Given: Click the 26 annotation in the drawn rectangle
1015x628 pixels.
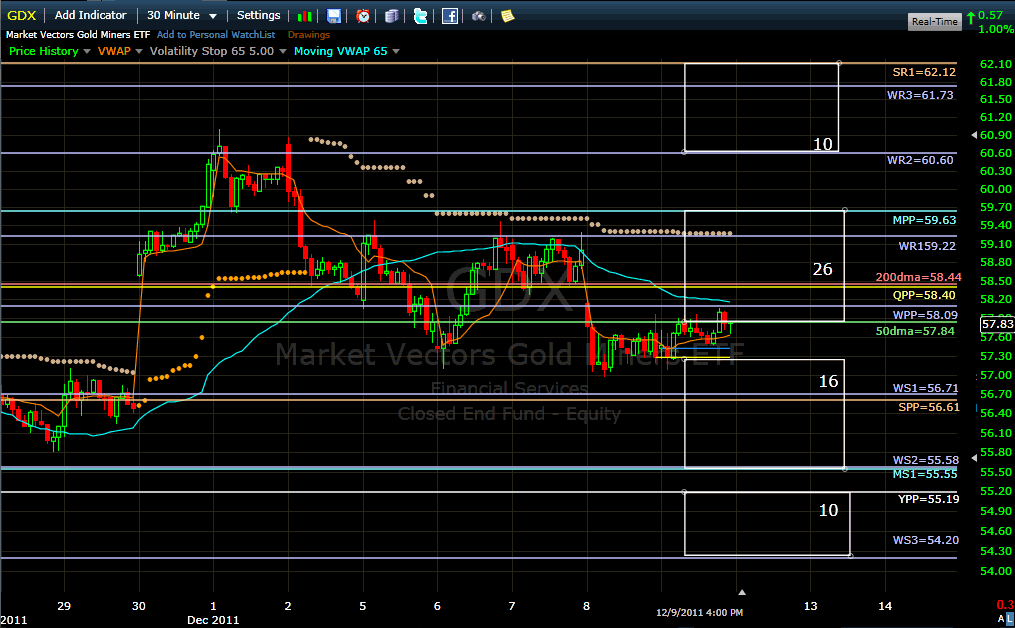Looking at the screenshot, I should click(x=822, y=269).
